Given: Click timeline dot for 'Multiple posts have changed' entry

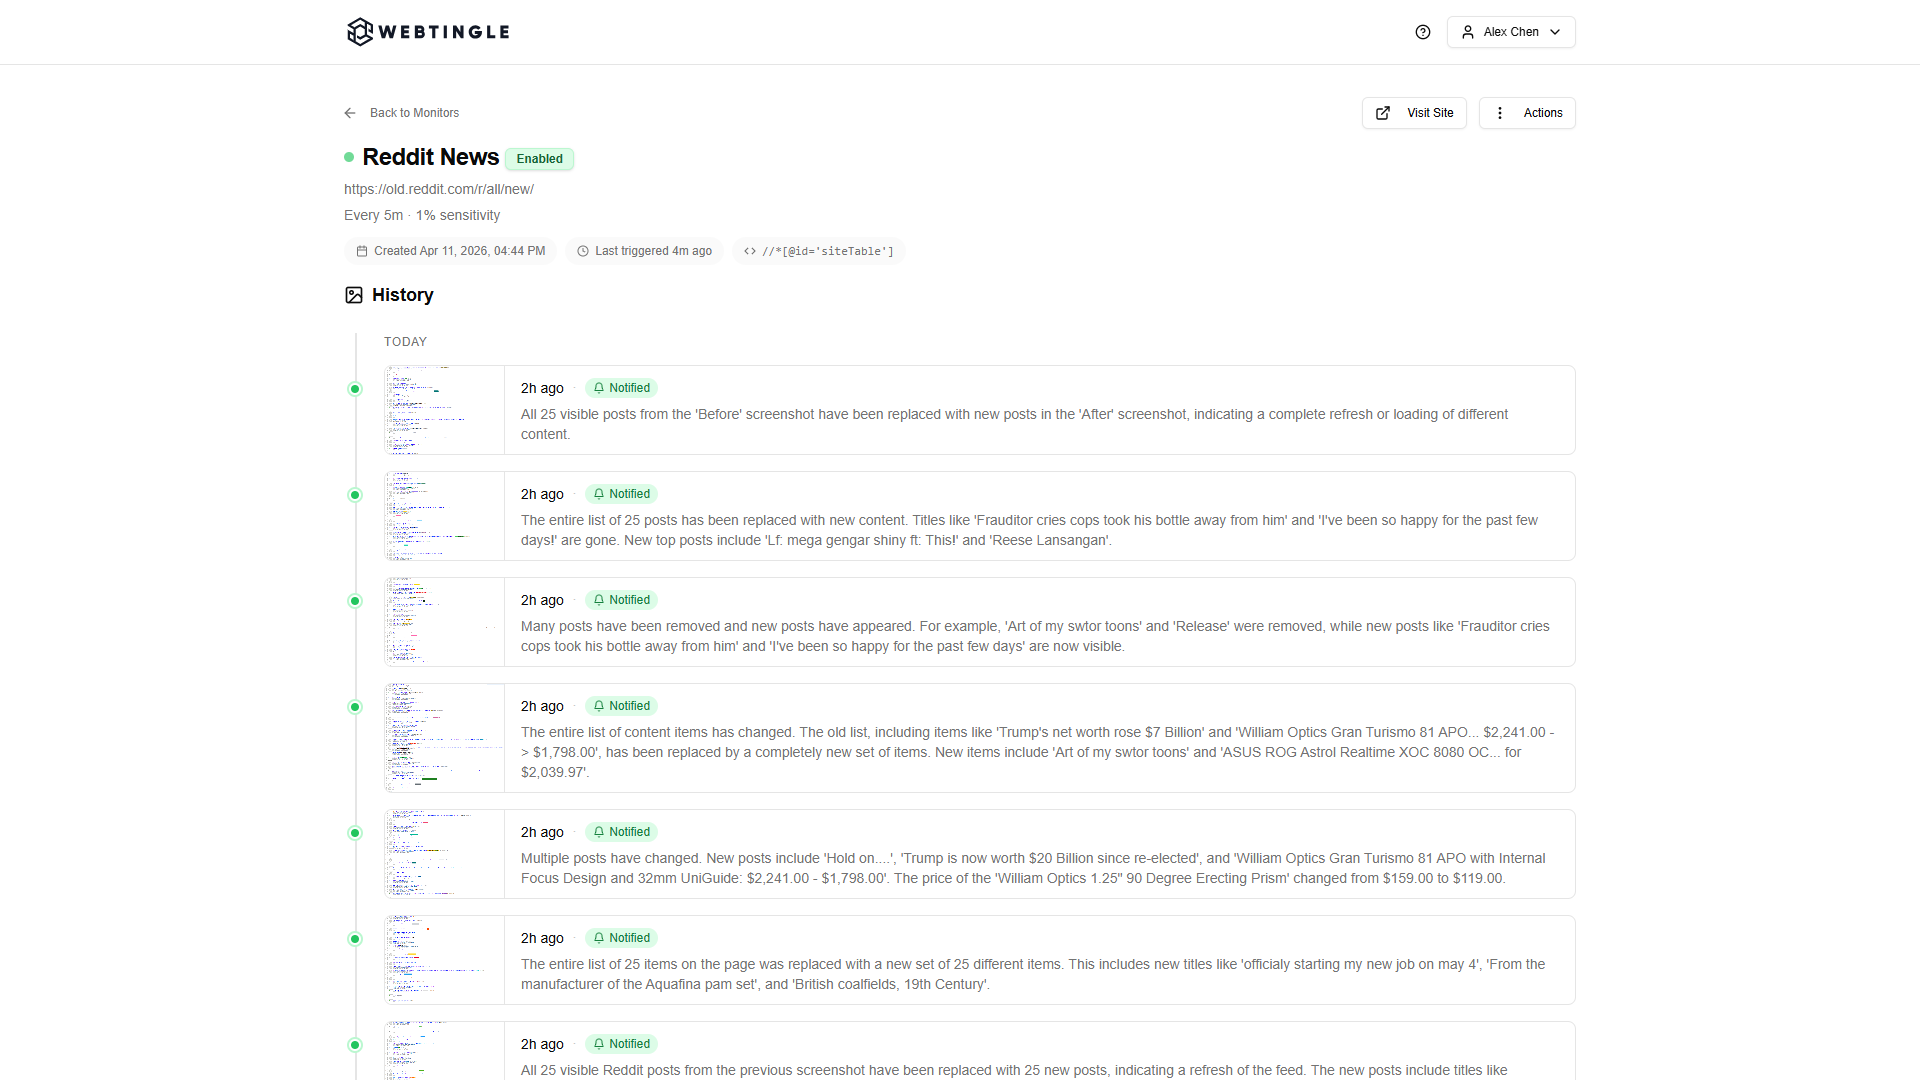Looking at the screenshot, I should coord(355,833).
